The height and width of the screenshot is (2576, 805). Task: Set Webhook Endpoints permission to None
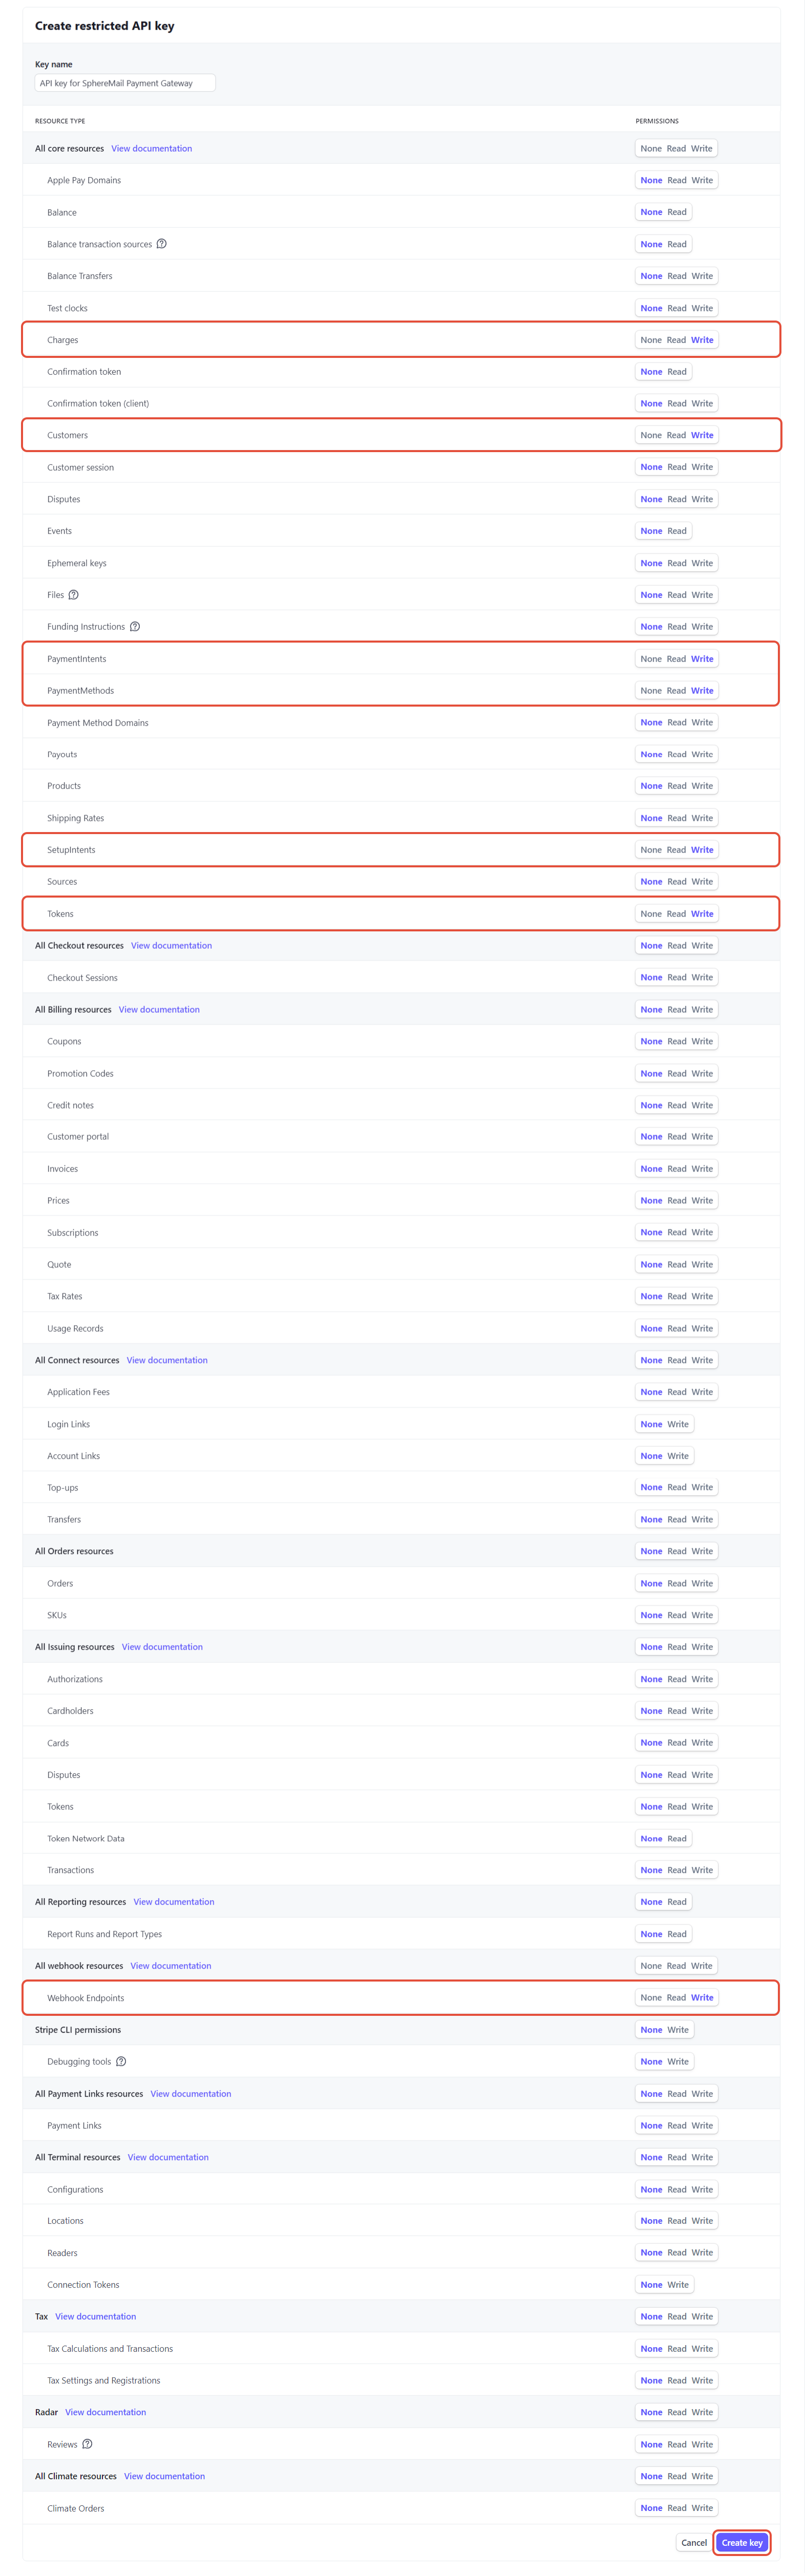(651, 1997)
